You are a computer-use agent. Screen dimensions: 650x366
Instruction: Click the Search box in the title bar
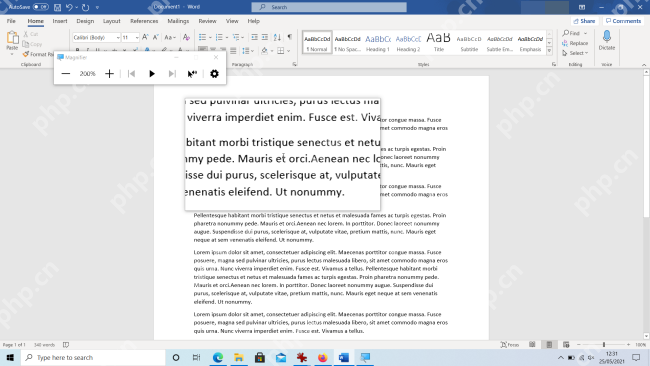(329, 7)
